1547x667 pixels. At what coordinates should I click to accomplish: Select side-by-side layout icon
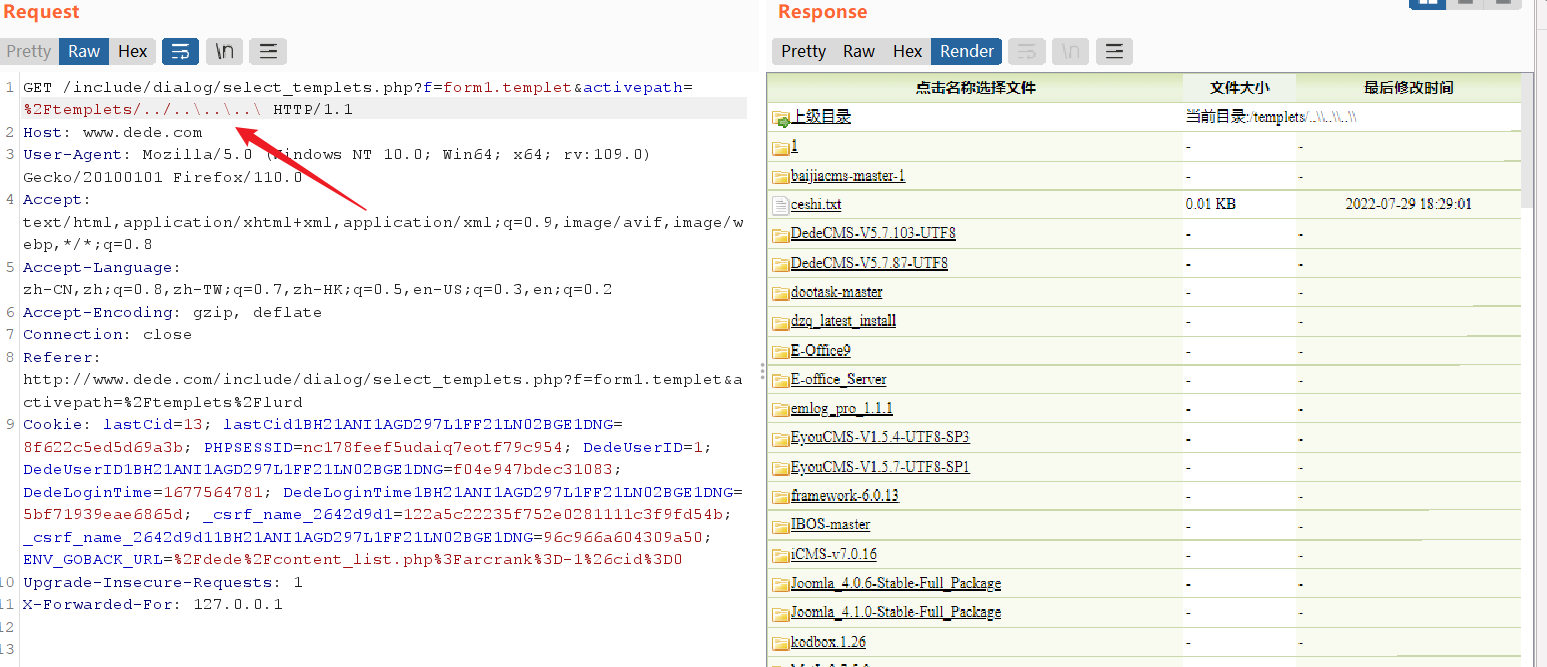1427,3
